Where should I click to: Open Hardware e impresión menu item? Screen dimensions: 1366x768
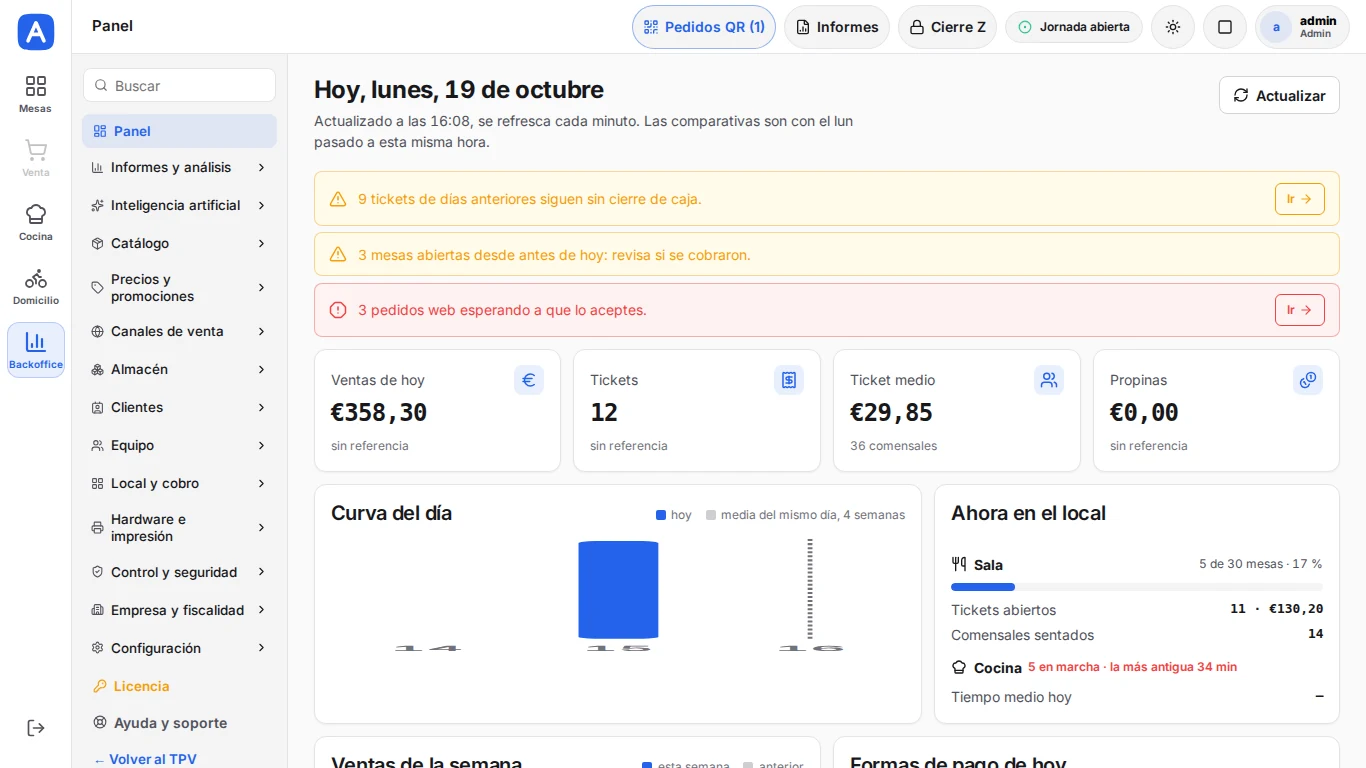coord(179,528)
